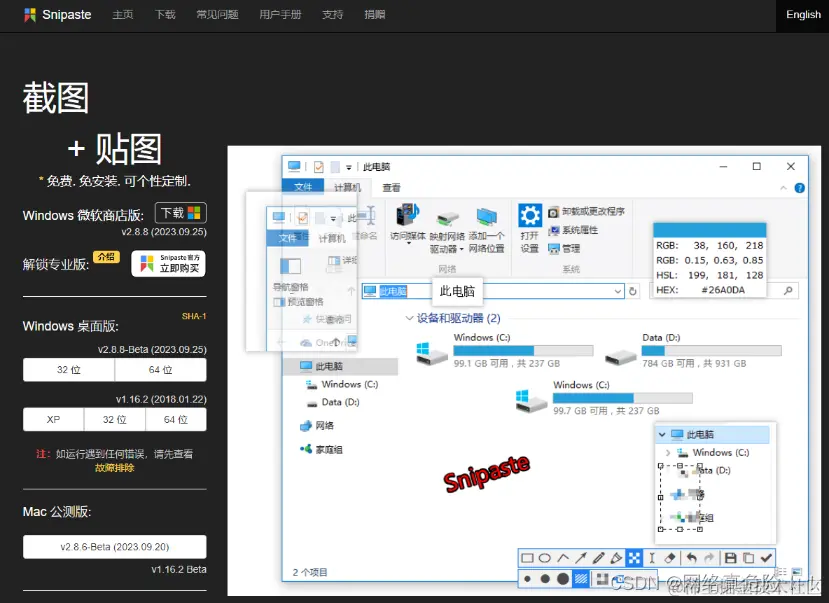Click the 管理 manage ribbon item

(564, 248)
